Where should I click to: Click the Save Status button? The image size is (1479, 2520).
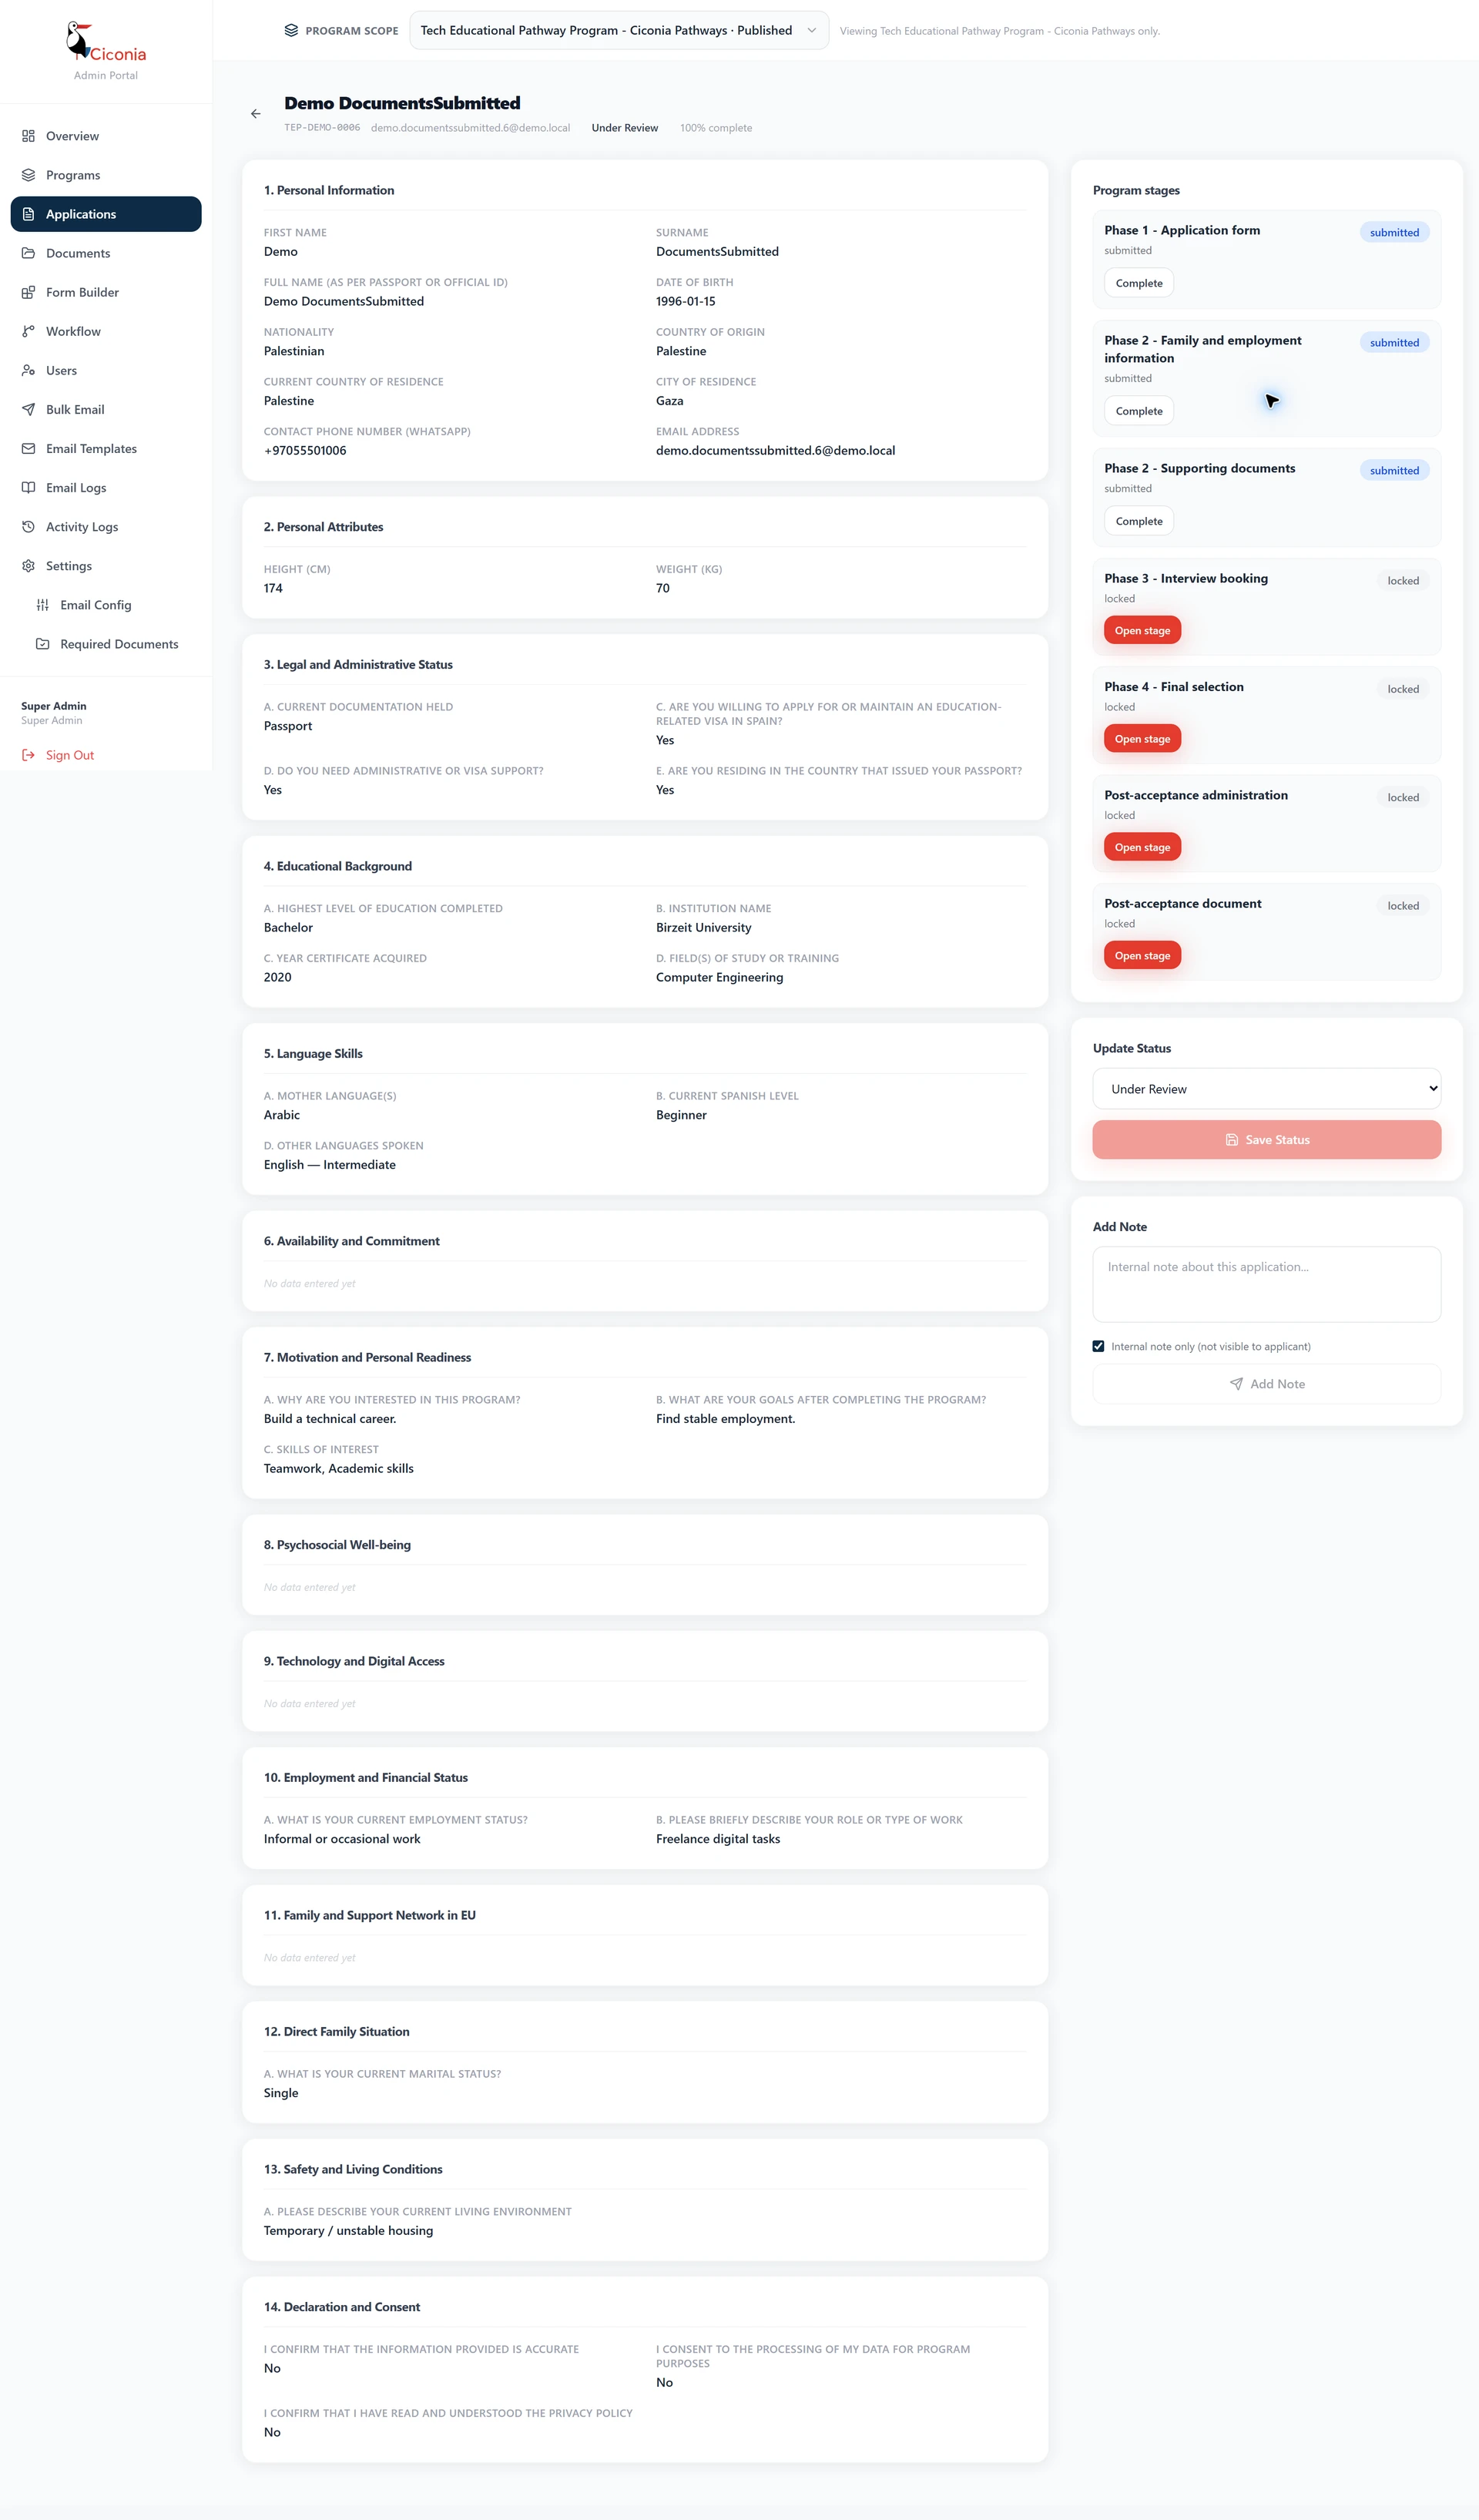point(1266,1140)
